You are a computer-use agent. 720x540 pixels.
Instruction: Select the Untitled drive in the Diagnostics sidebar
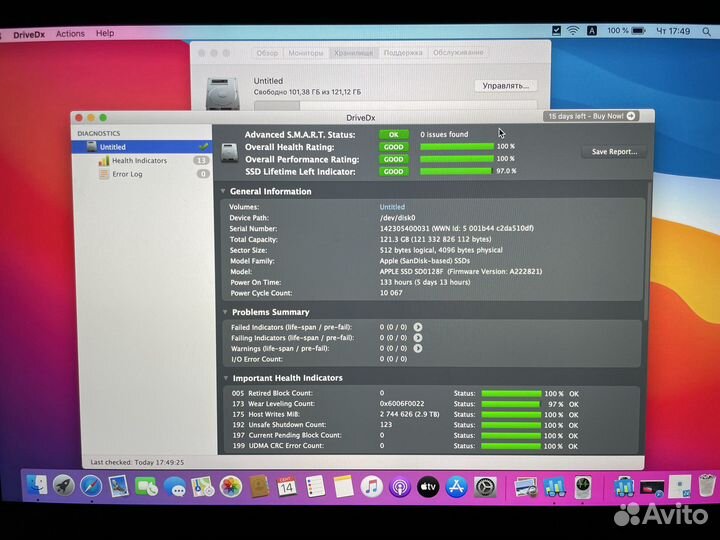[x=142, y=147]
